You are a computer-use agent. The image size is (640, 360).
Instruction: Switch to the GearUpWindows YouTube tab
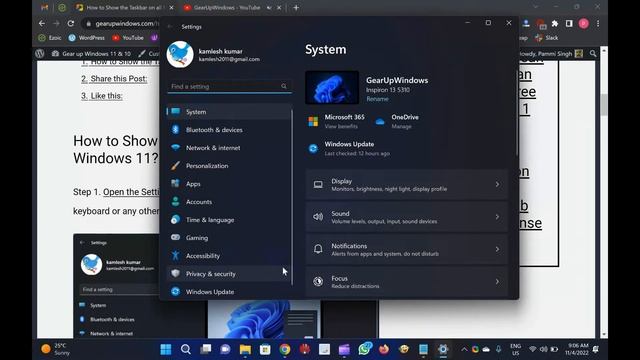click(227, 7)
